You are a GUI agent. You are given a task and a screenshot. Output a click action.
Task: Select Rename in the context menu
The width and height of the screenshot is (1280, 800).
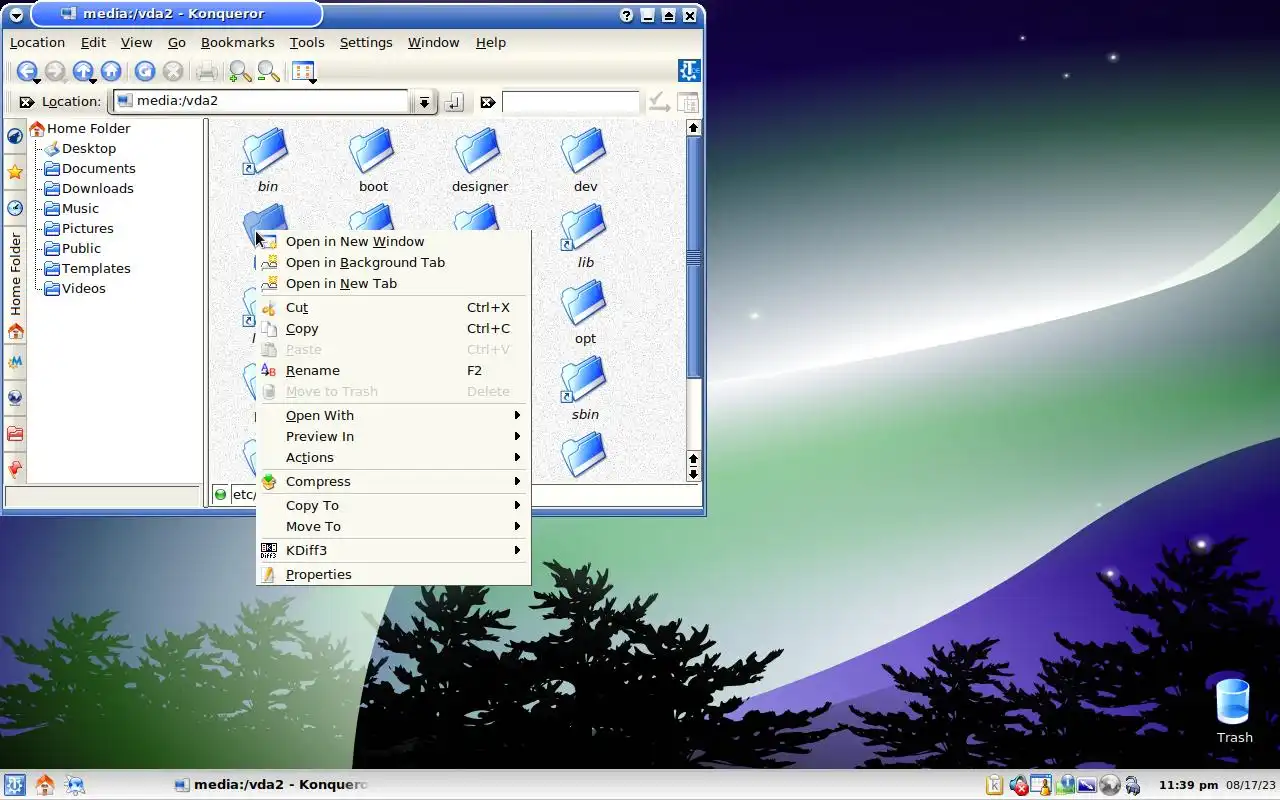392,370
